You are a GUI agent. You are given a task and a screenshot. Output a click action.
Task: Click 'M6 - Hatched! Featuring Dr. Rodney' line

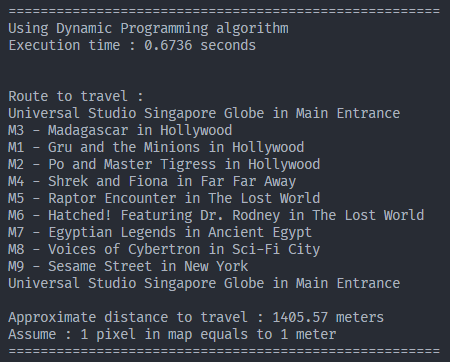[x=216, y=215]
